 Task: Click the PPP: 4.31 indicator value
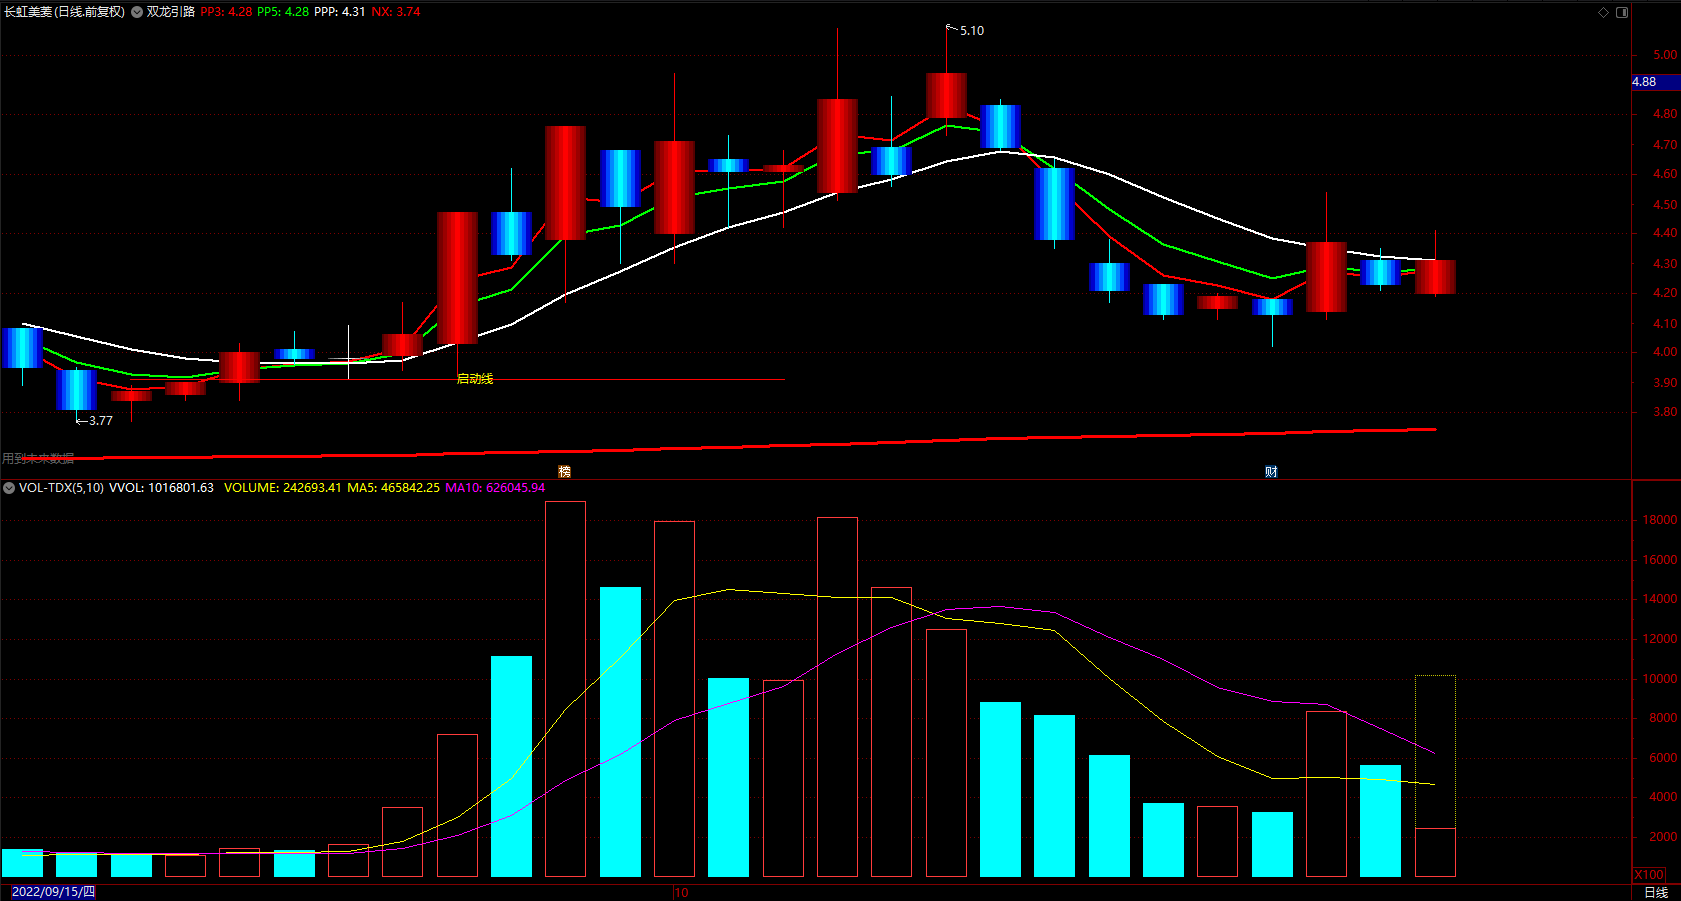(x=340, y=12)
